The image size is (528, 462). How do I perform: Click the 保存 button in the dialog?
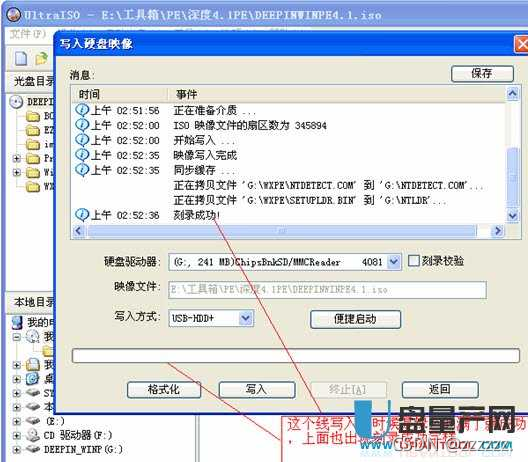pyautogui.click(x=482, y=73)
